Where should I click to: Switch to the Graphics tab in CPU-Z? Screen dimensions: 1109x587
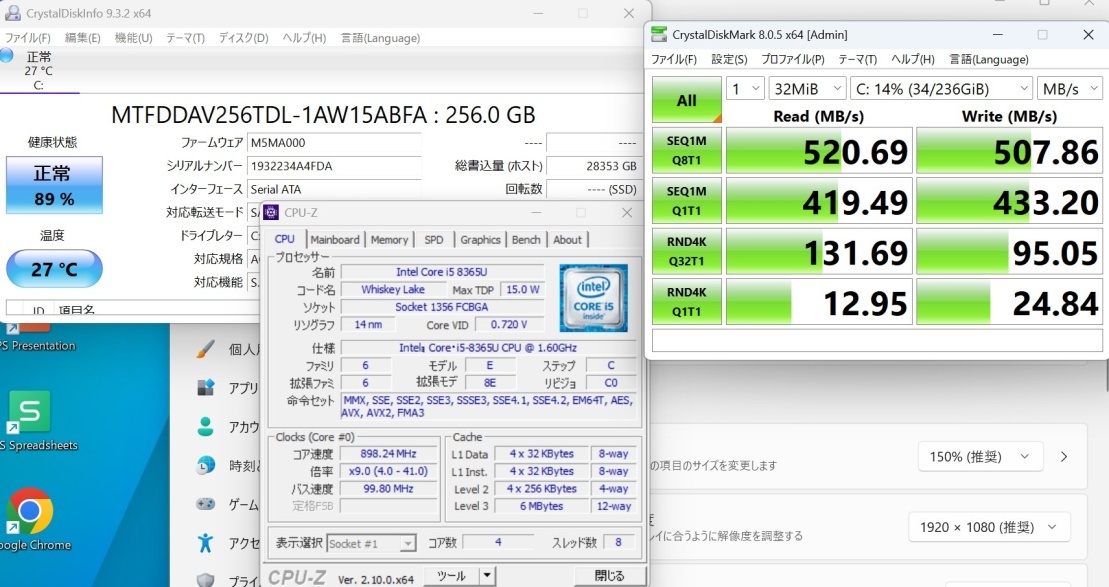click(x=480, y=240)
